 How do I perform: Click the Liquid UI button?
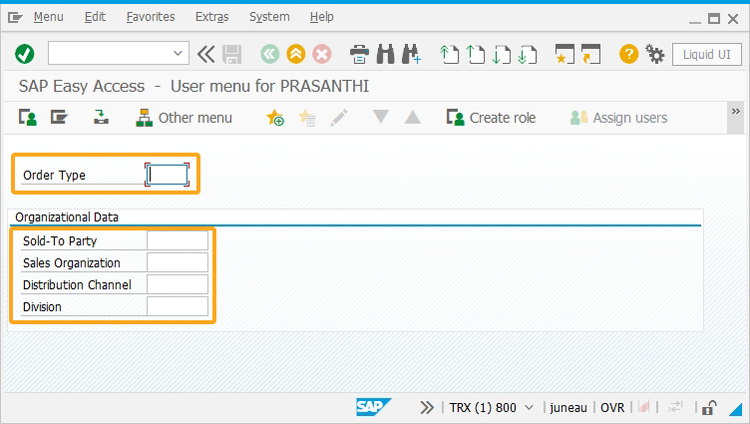tap(706, 55)
